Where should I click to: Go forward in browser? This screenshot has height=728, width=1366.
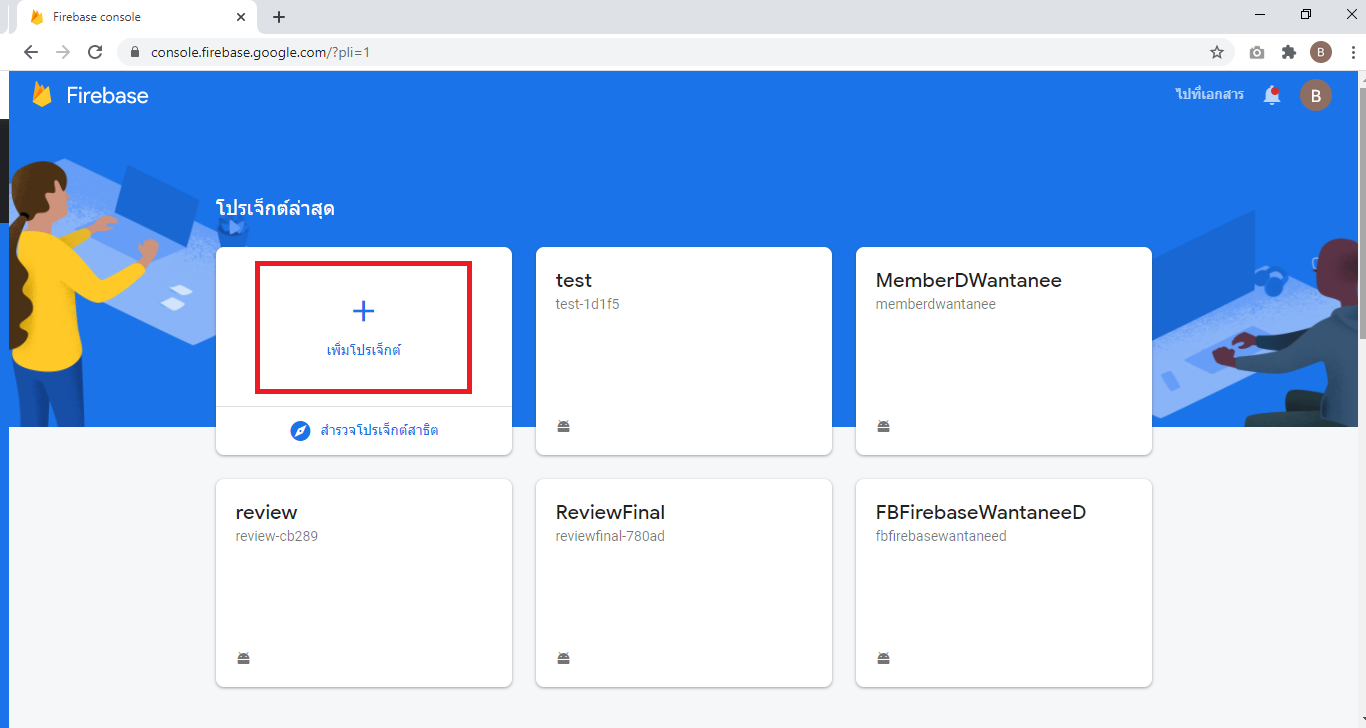(x=63, y=52)
